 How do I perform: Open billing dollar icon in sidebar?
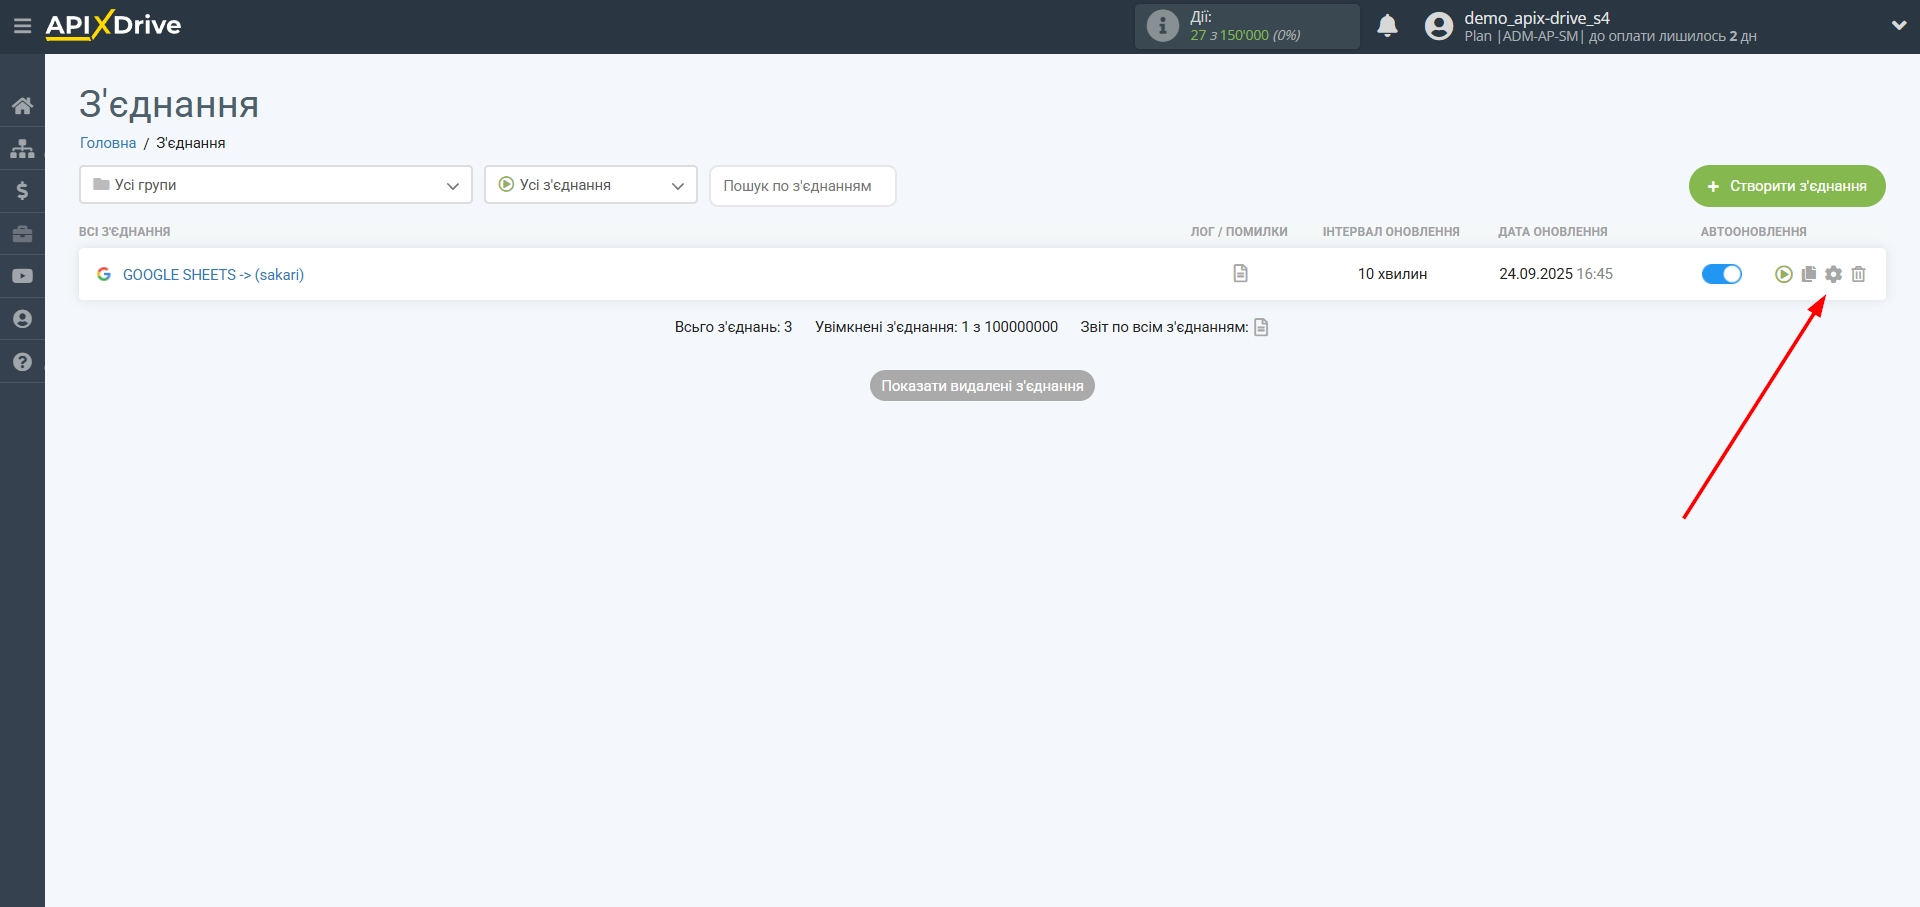click(22, 191)
